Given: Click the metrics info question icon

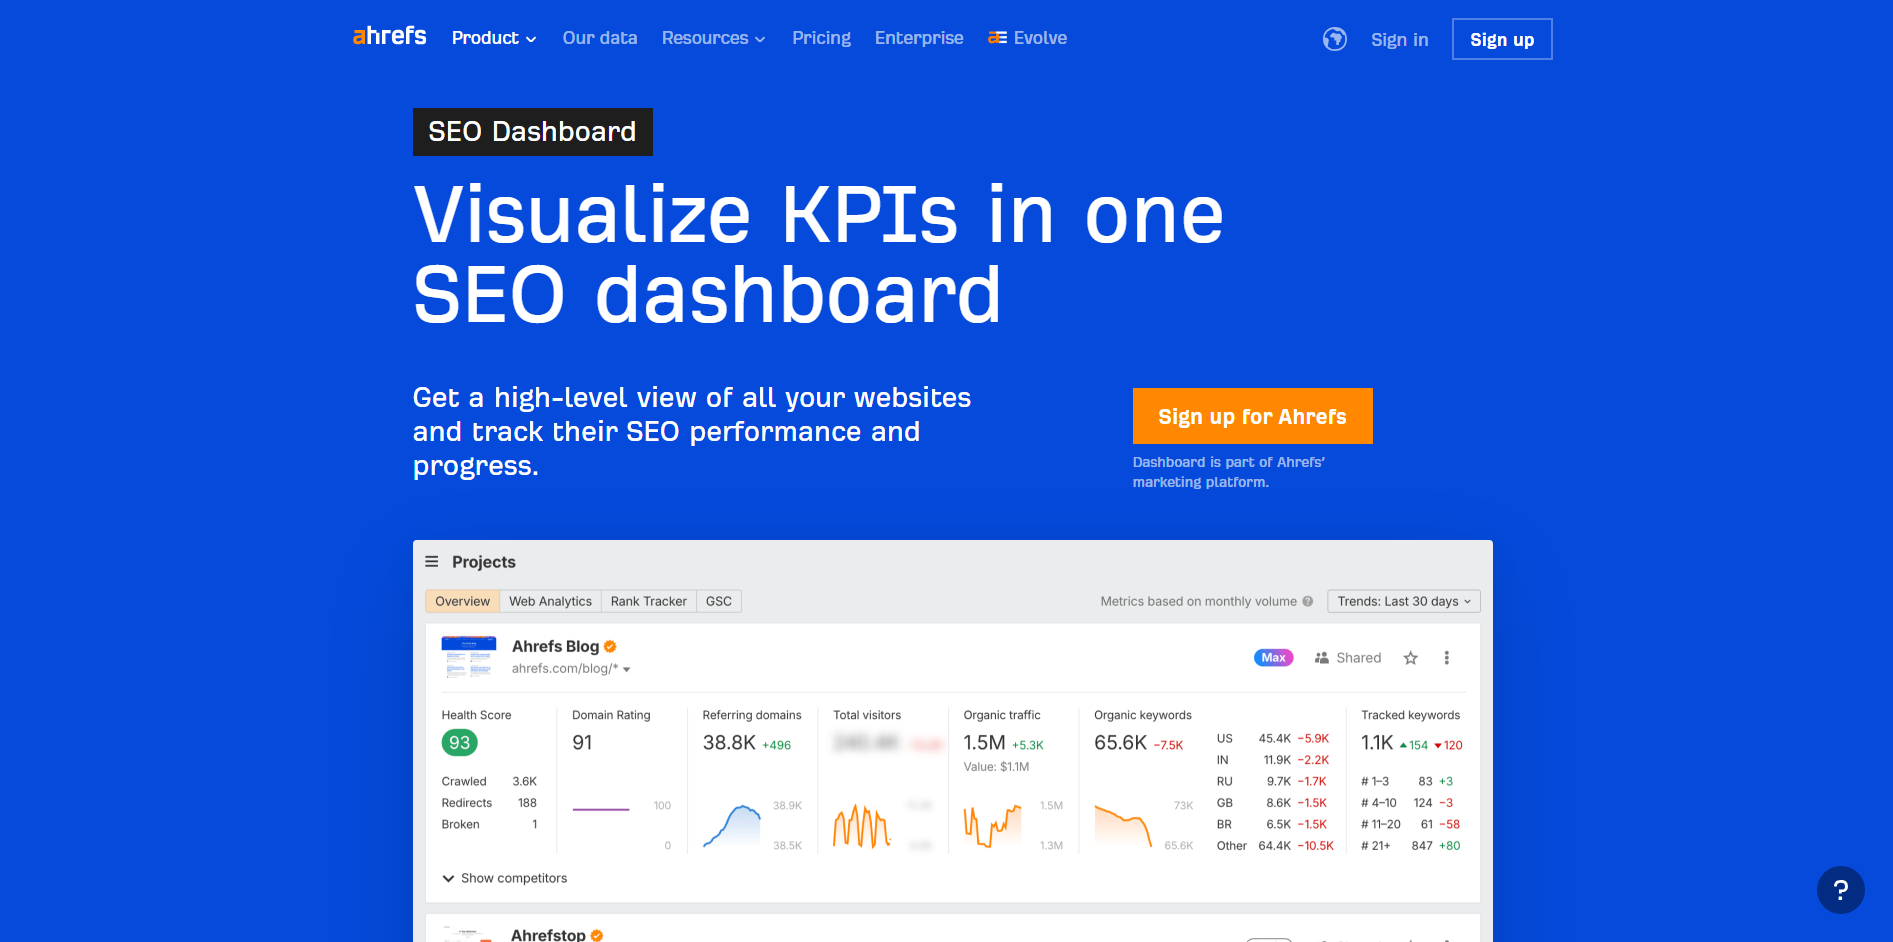Looking at the screenshot, I should point(1307,601).
